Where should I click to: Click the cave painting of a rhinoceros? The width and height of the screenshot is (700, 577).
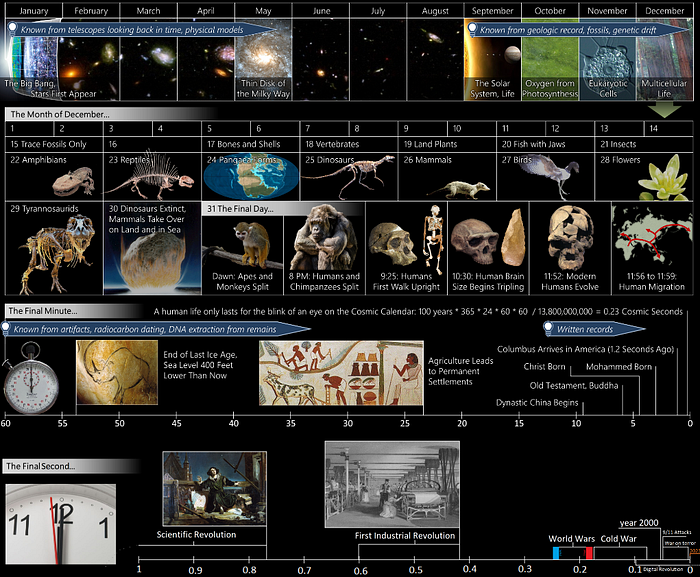(117, 372)
